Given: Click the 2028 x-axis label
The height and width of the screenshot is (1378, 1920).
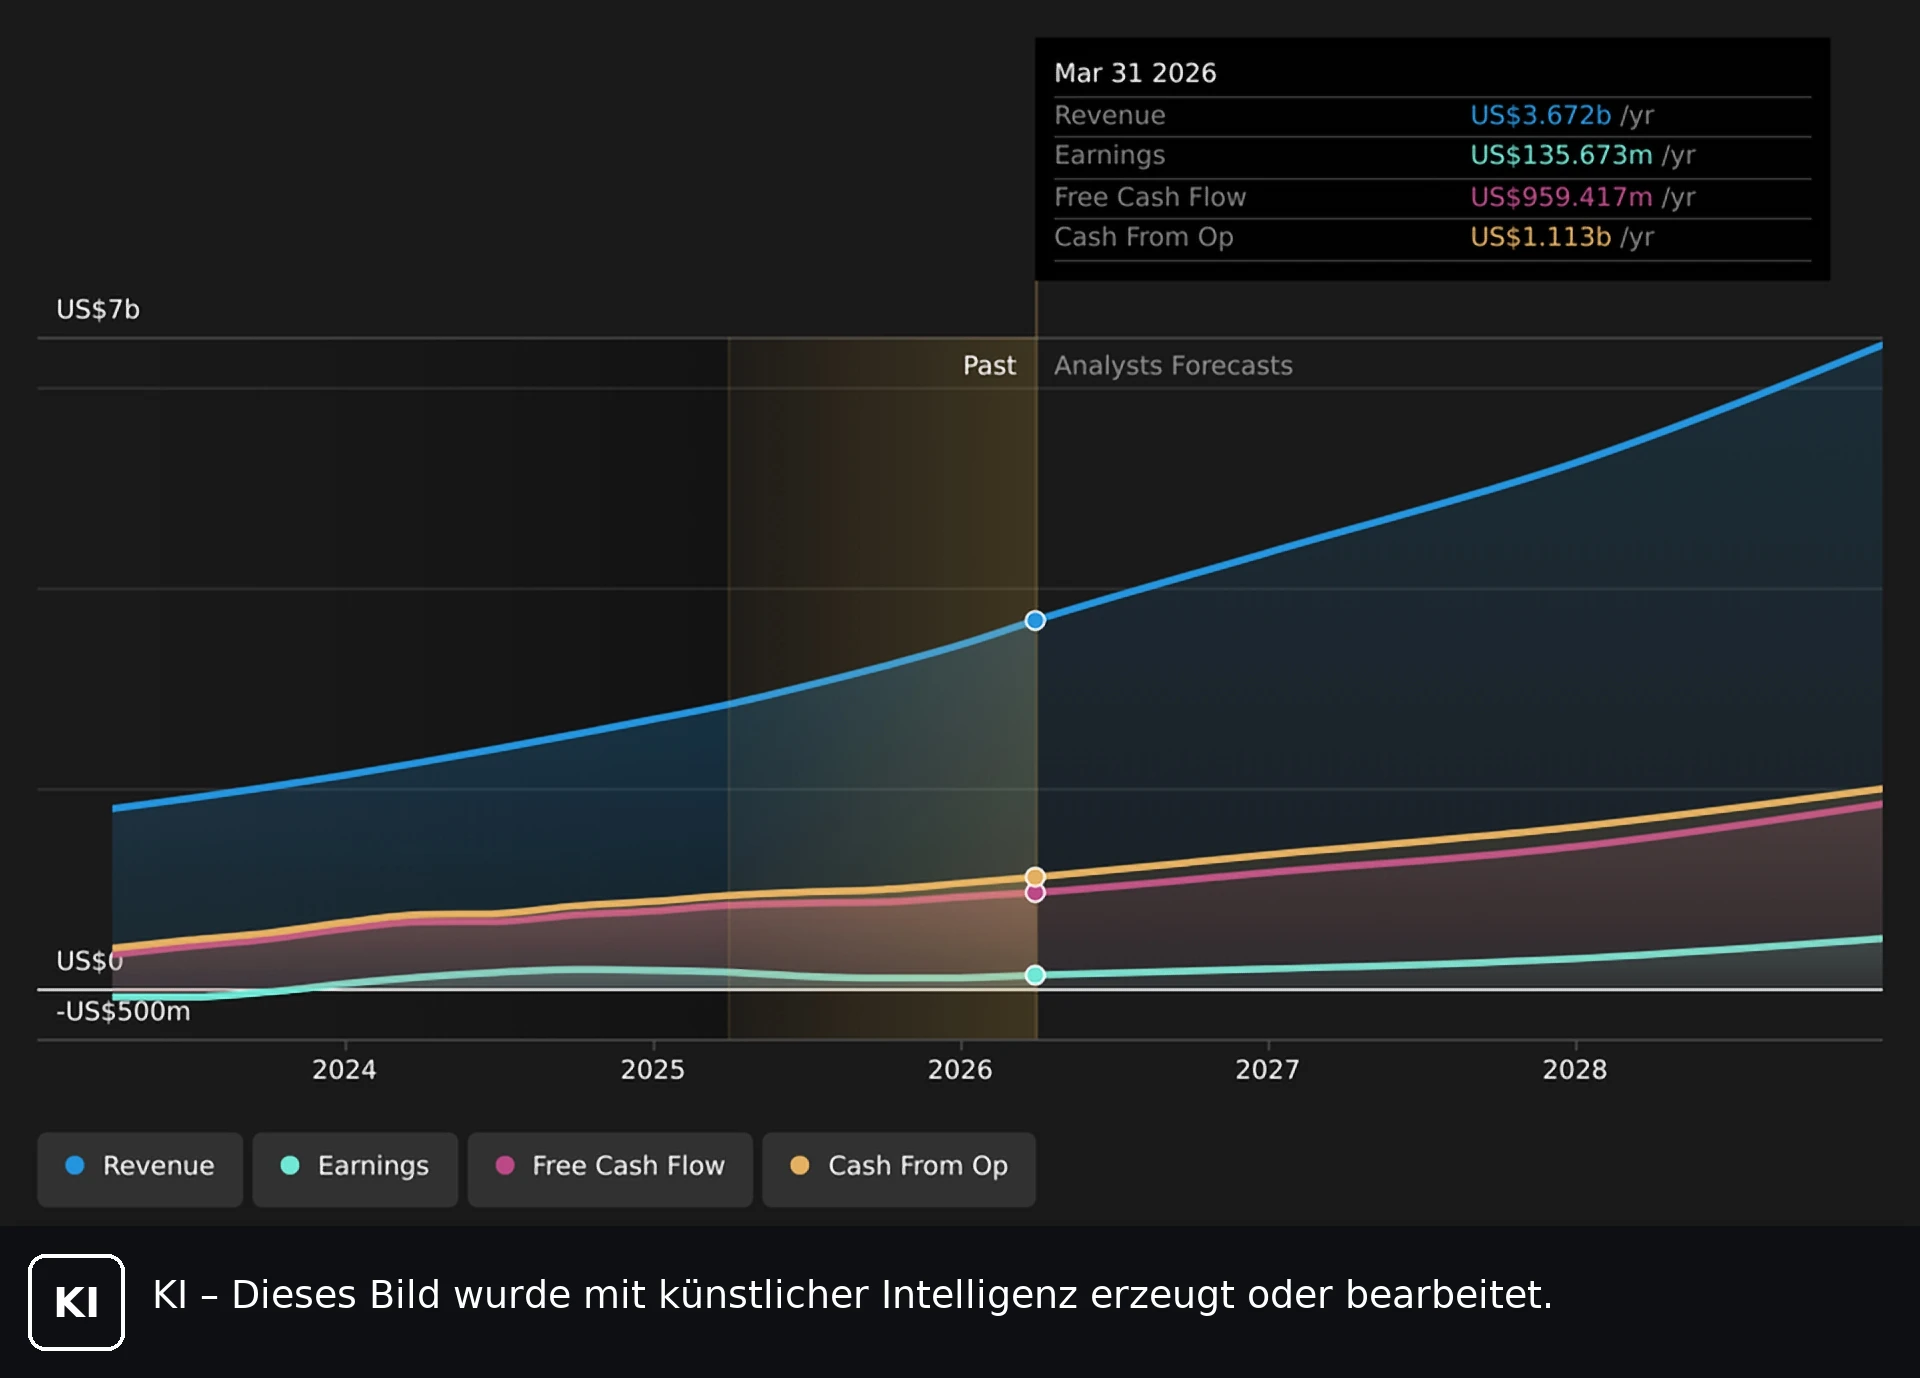Looking at the screenshot, I should coord(1575,1070).
